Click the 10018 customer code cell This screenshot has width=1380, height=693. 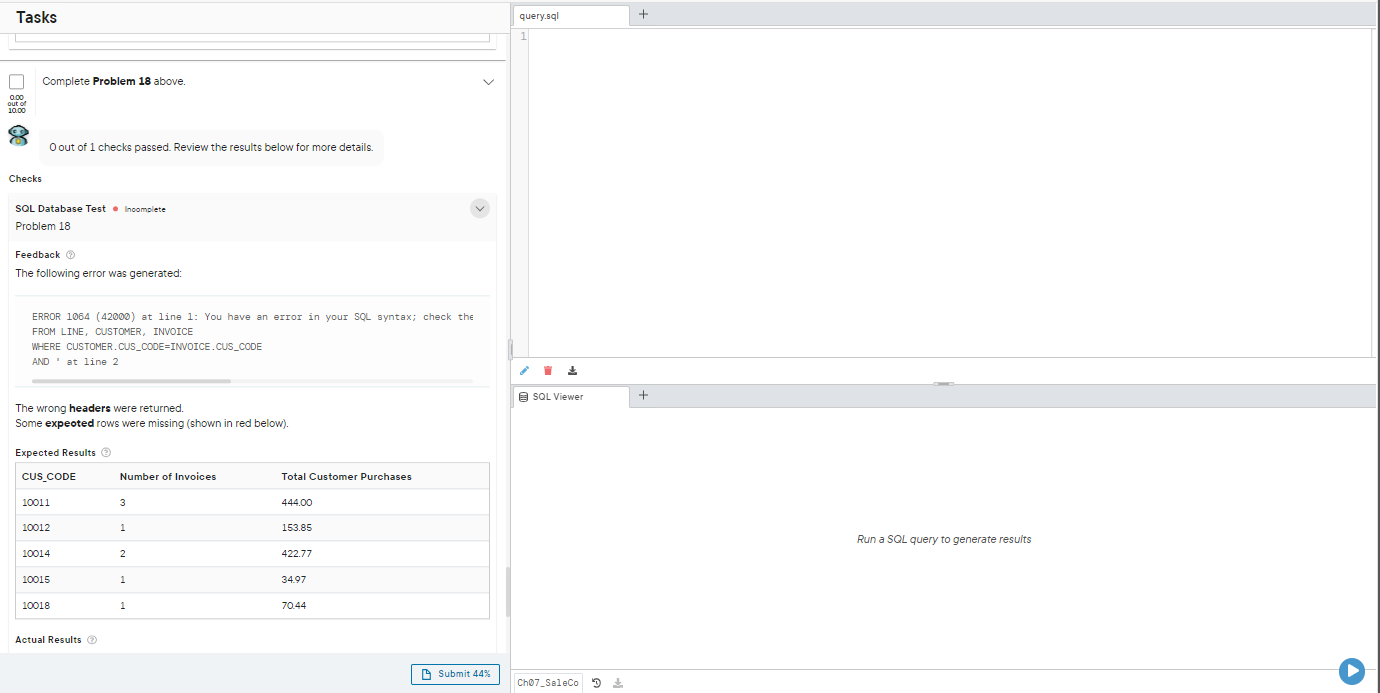(x=36, y=606)
